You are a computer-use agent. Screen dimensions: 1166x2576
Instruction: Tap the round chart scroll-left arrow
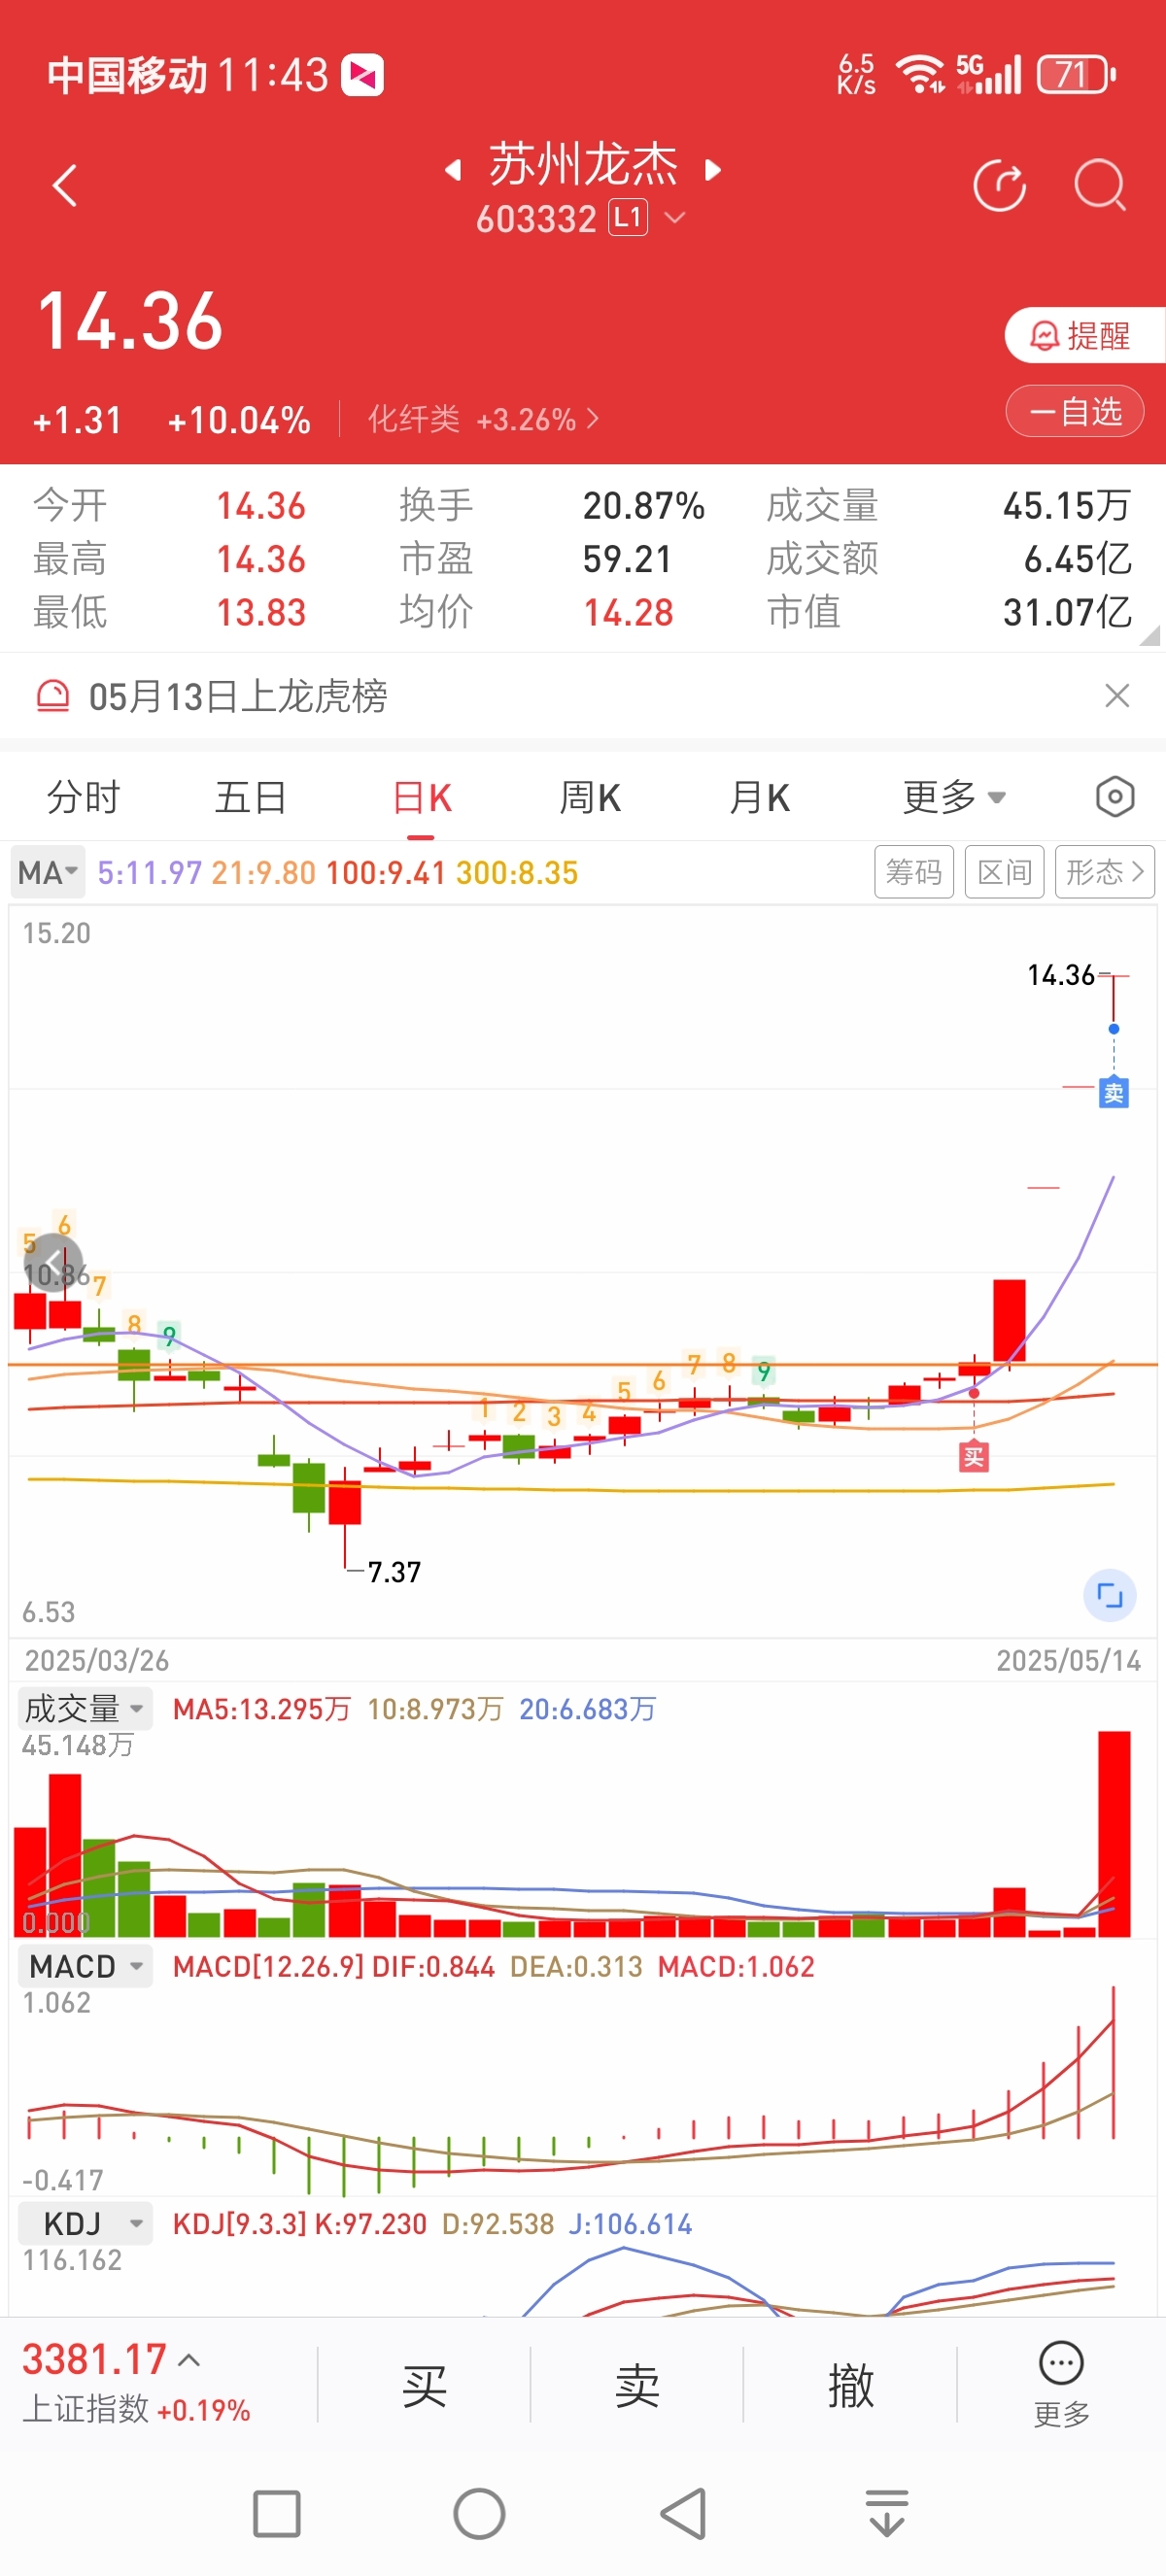(x=53, y=1263)
